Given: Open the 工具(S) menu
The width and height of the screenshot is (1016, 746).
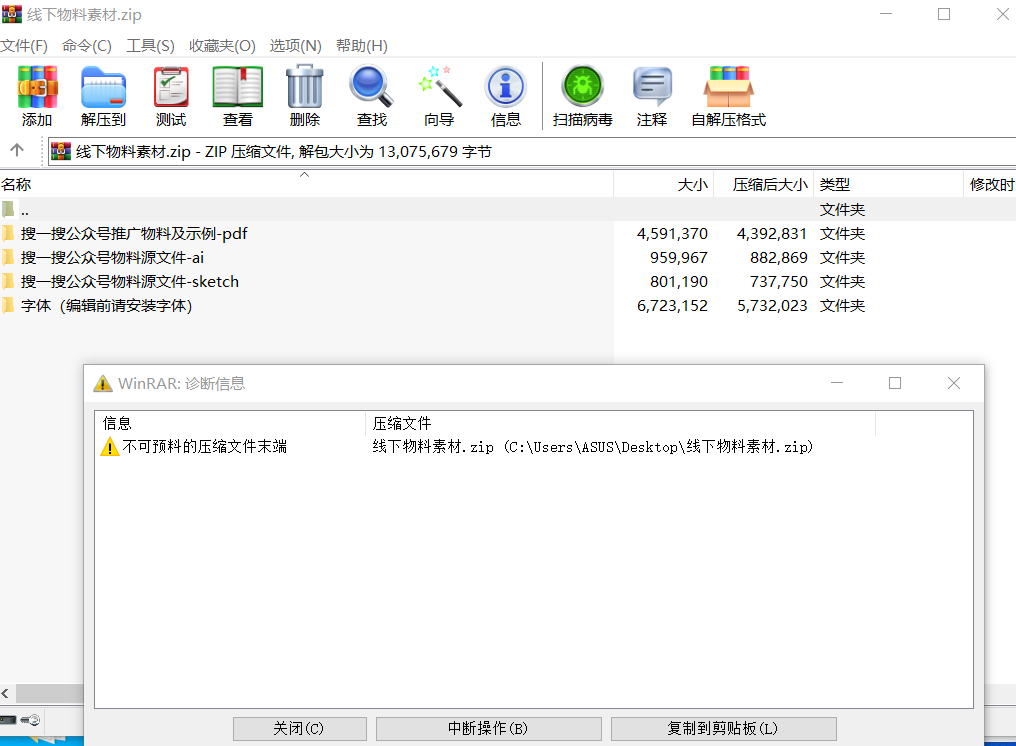Looking at the screenshot, I should (150, 45).
